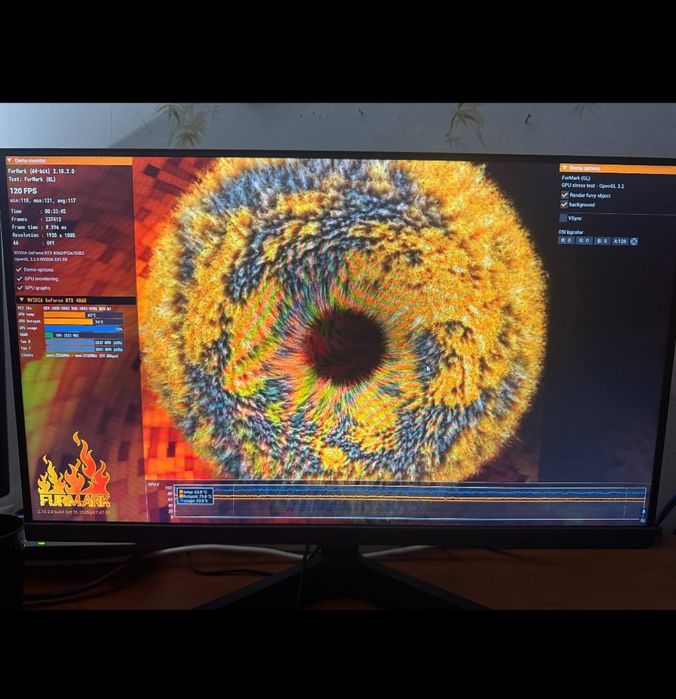This screenshot has height=699, width=676.
Task: Uncheck the GPU graphs checkbox
Action: click(x=19, y=288)
